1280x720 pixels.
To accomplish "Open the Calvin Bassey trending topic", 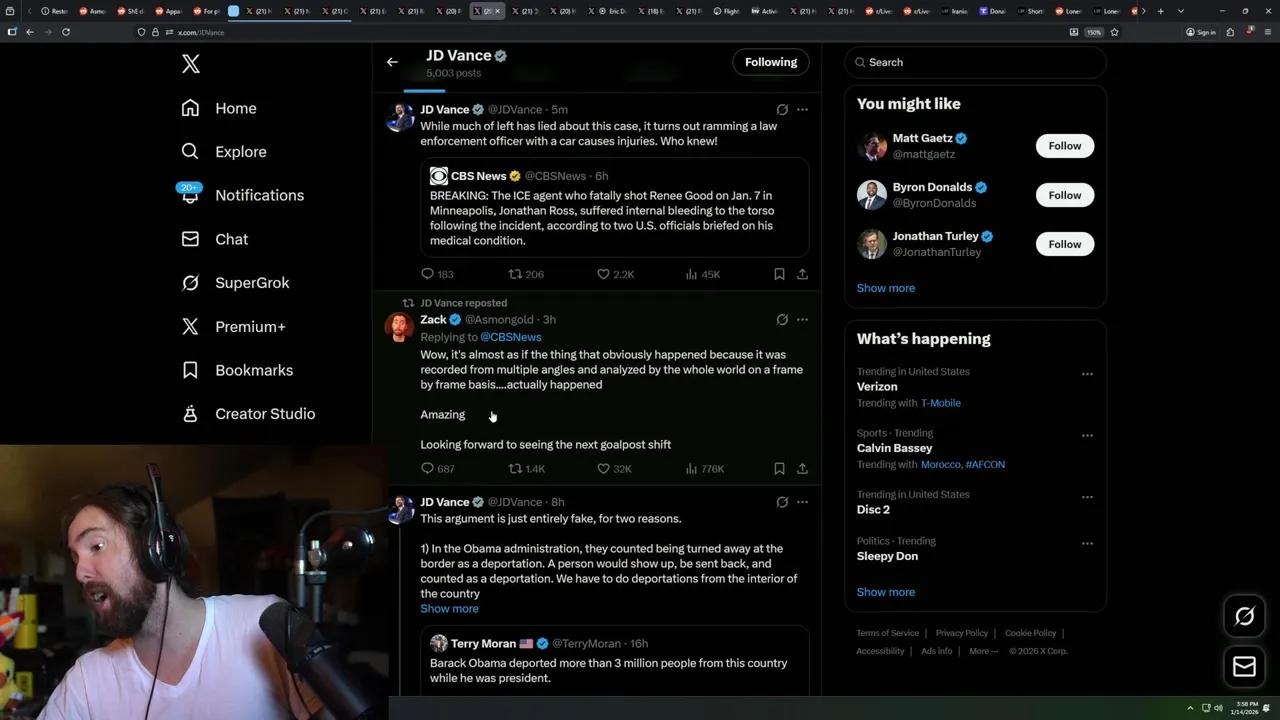I will pos(894,448).
